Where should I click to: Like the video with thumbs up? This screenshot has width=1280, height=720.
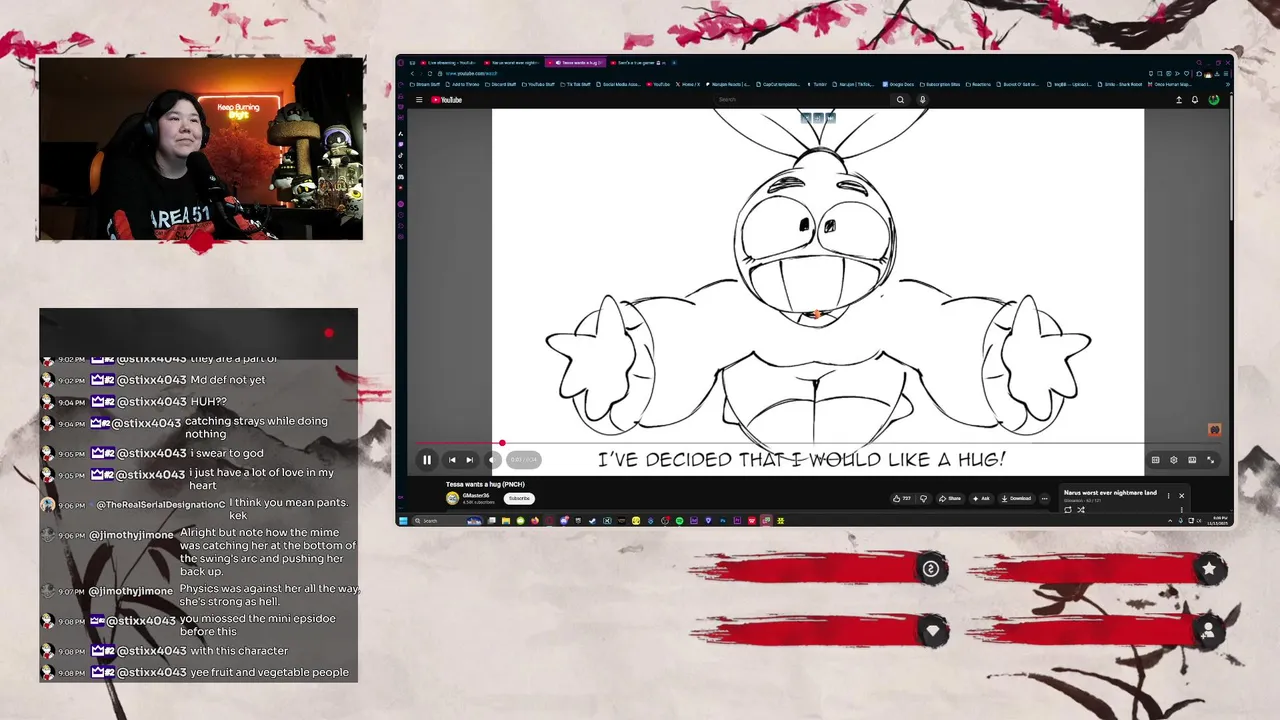tap(902, 498)
